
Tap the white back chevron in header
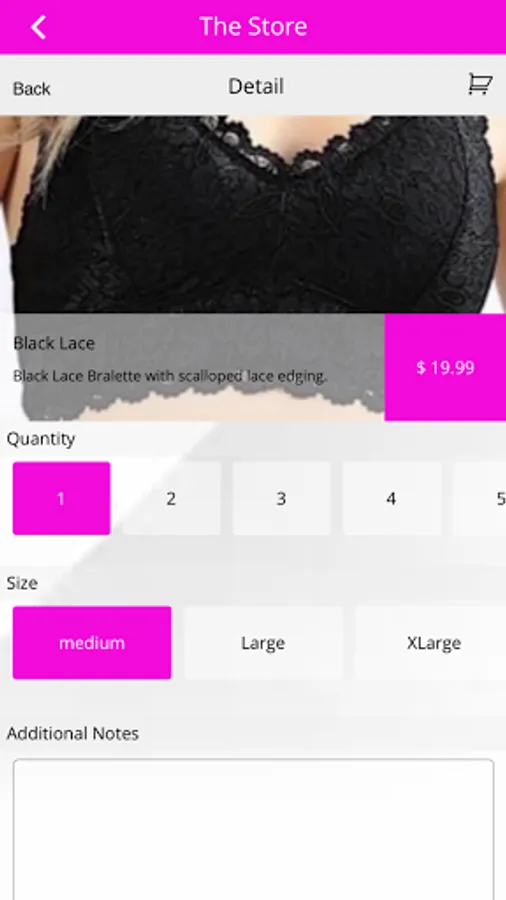38,27
